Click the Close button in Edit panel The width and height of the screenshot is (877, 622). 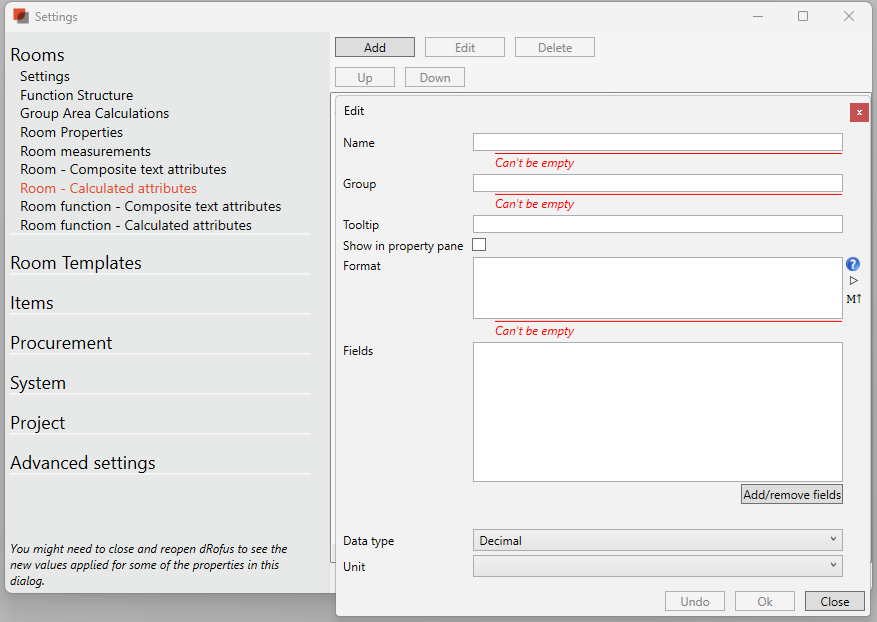coord(834,601)
